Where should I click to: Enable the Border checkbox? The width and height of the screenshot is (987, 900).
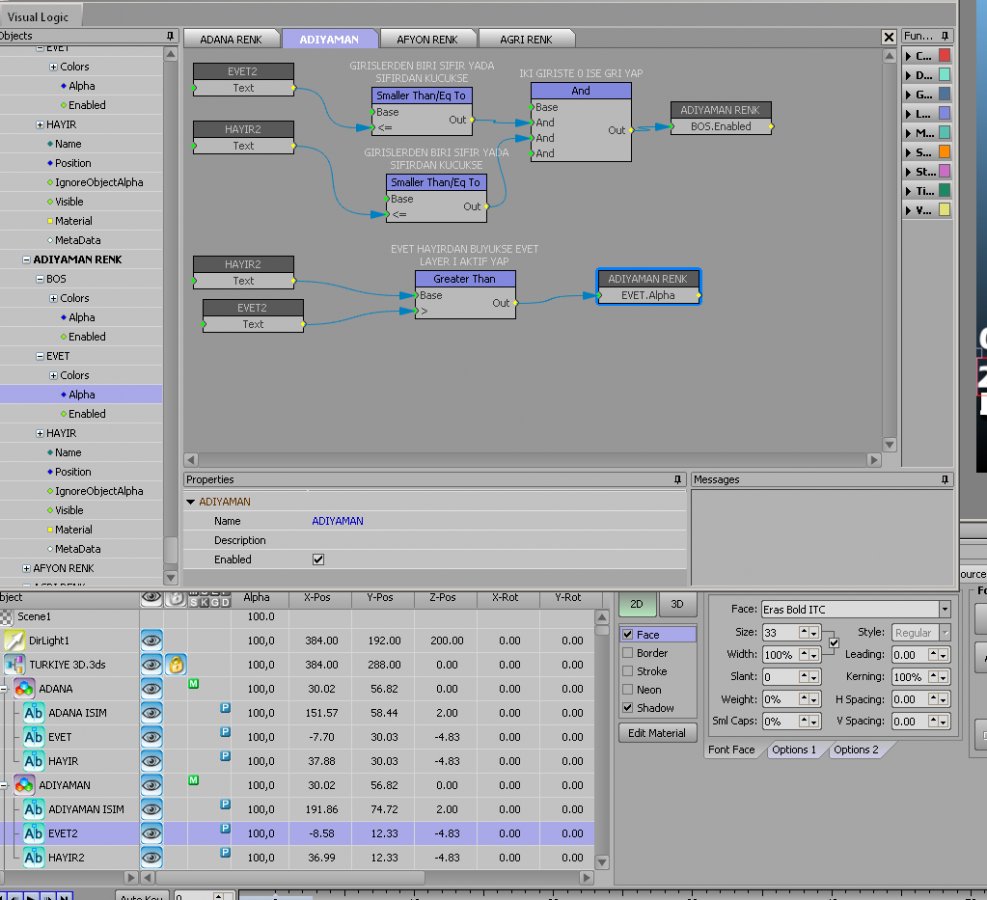point(627,653)
